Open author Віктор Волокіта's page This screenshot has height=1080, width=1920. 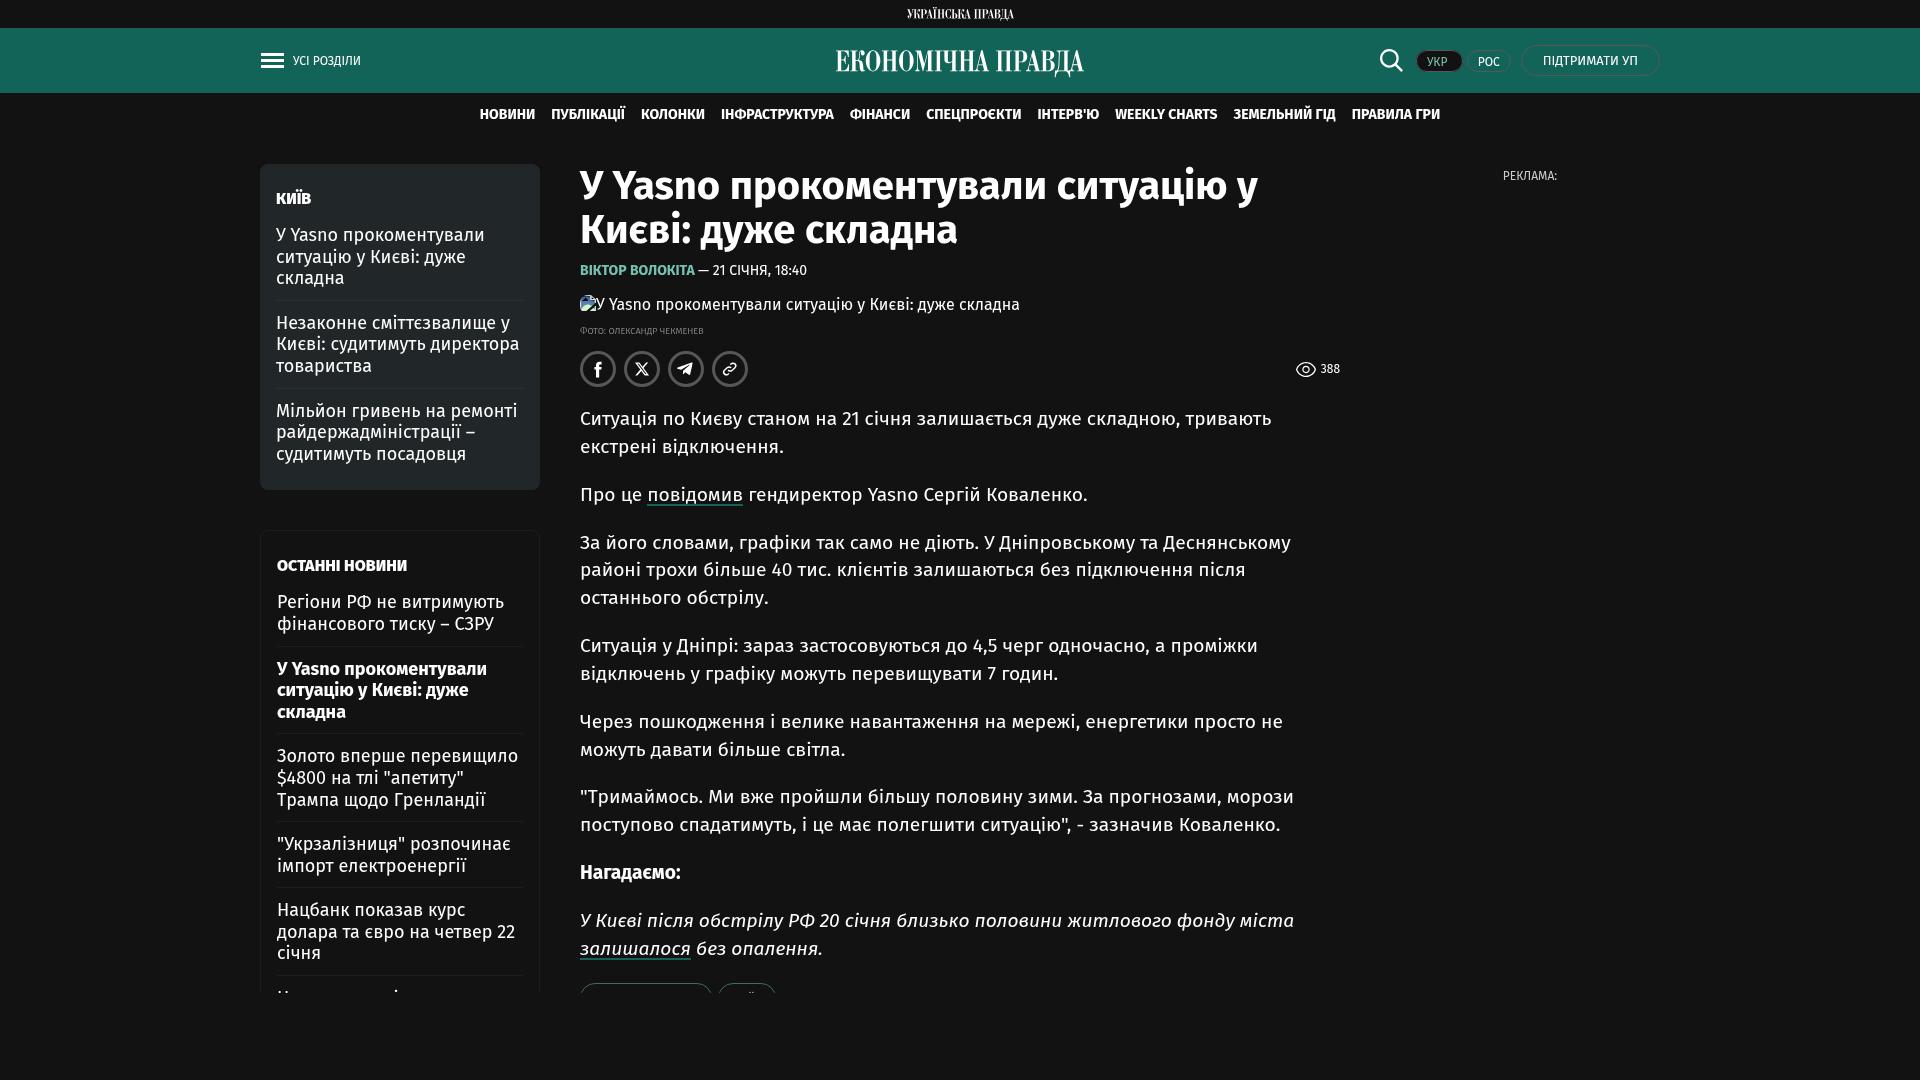[637, 271]
